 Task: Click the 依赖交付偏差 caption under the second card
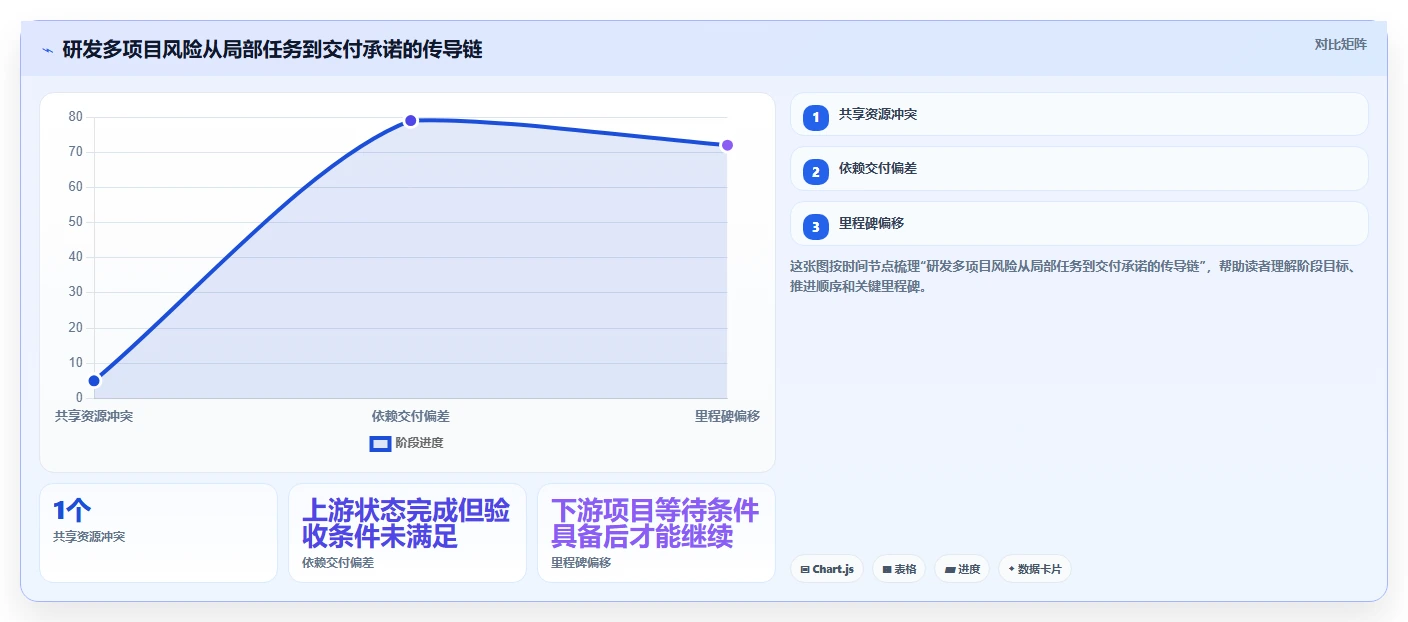[338, 563]
